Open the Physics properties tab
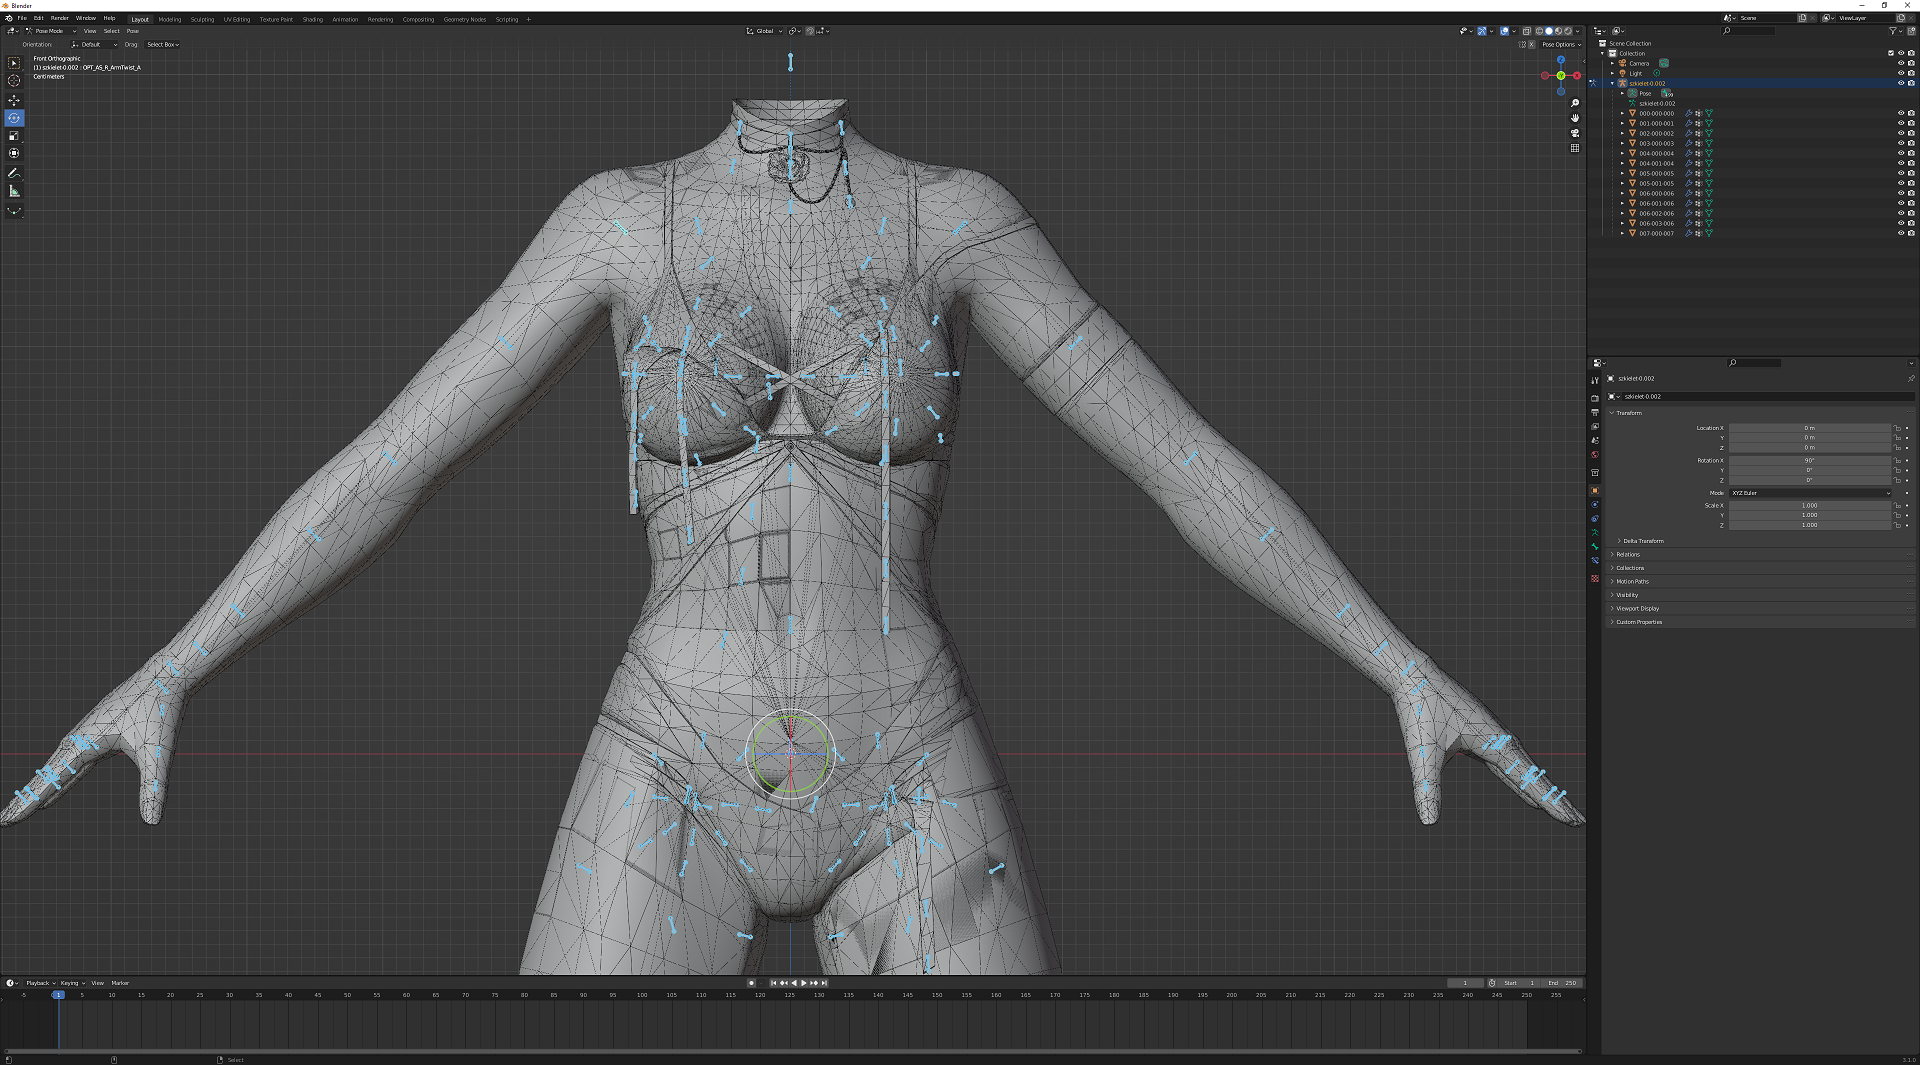The width and height of the screenshot is (1920, 1065). (x=1595, y=505)
